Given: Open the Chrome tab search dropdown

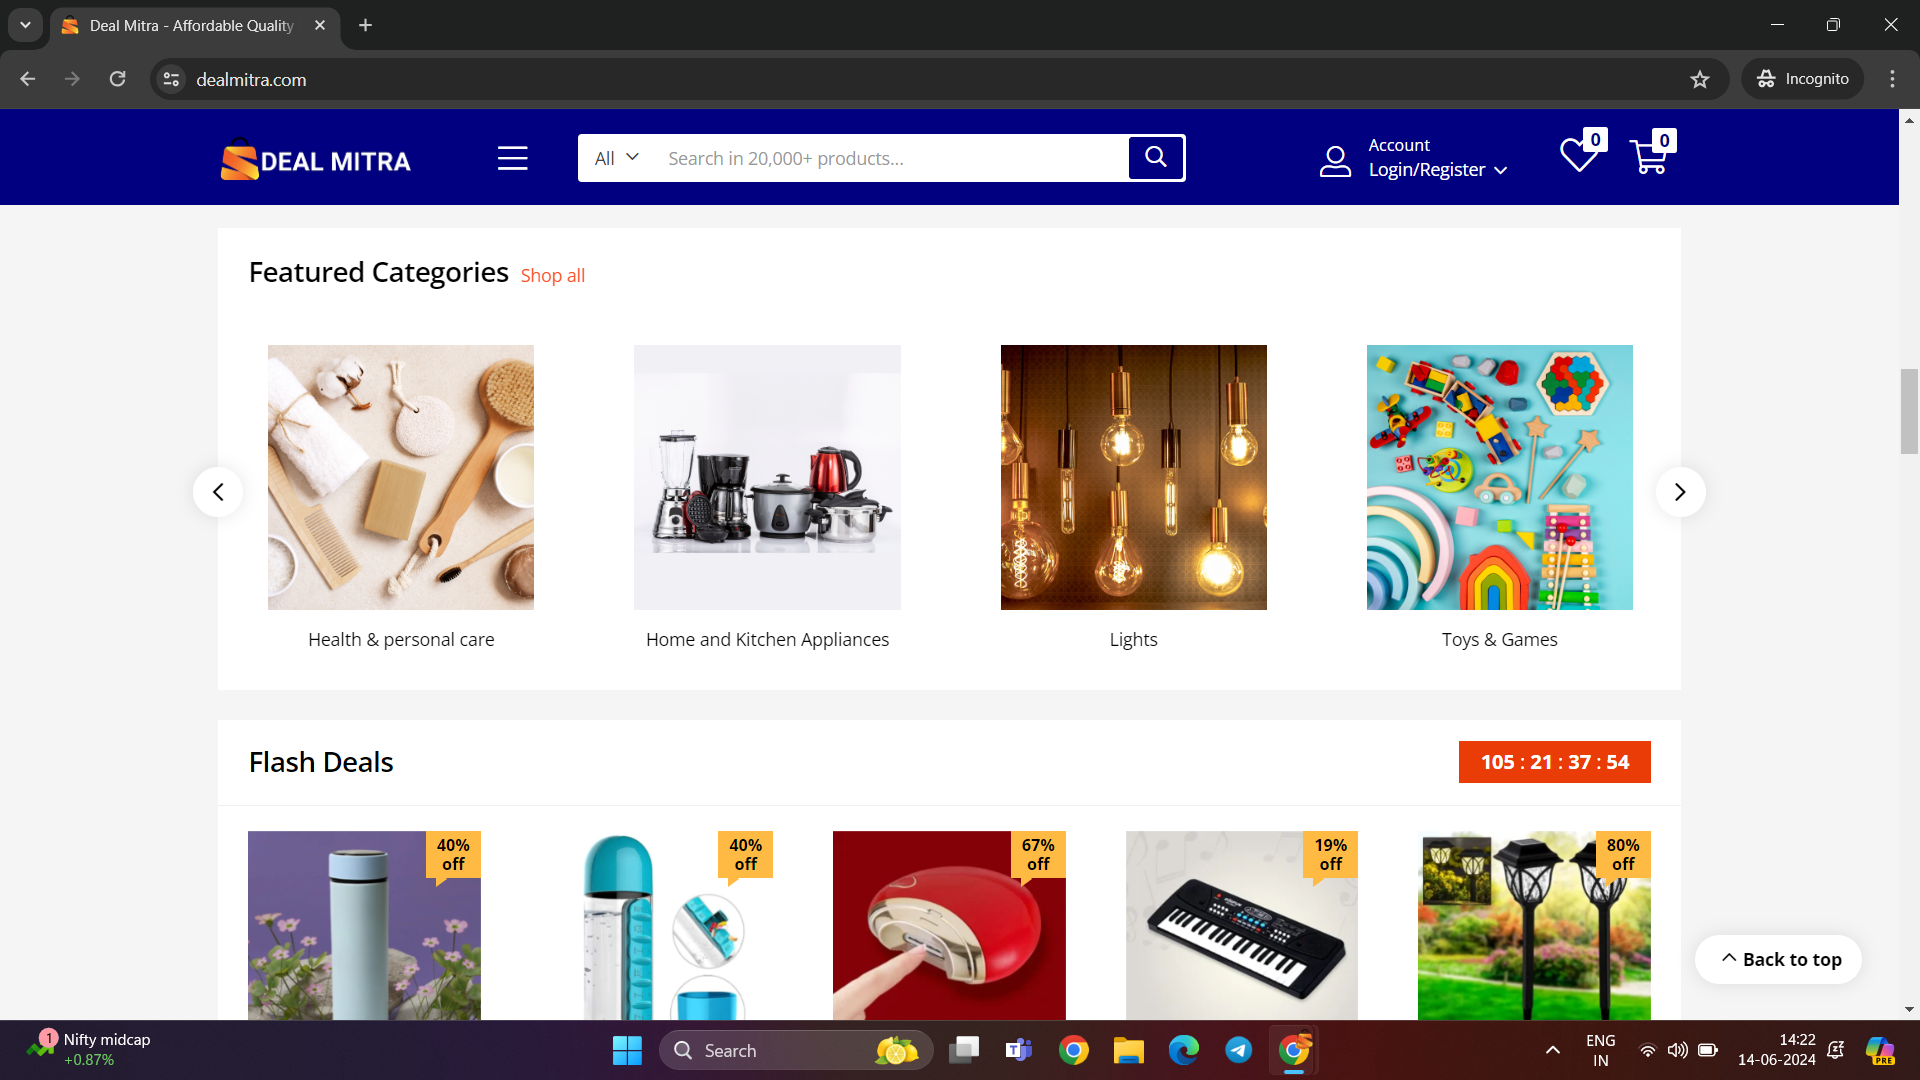Looking at the screenshot, I should tap(25, 25).
